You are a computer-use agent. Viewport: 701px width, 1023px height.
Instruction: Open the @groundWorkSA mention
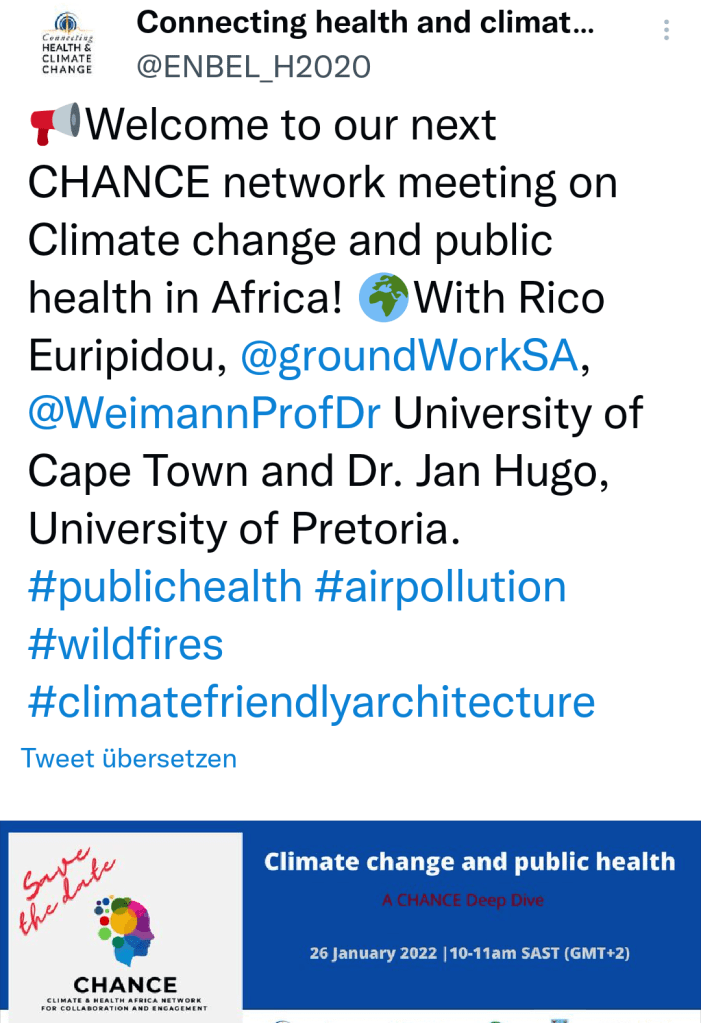click(410, 356)
